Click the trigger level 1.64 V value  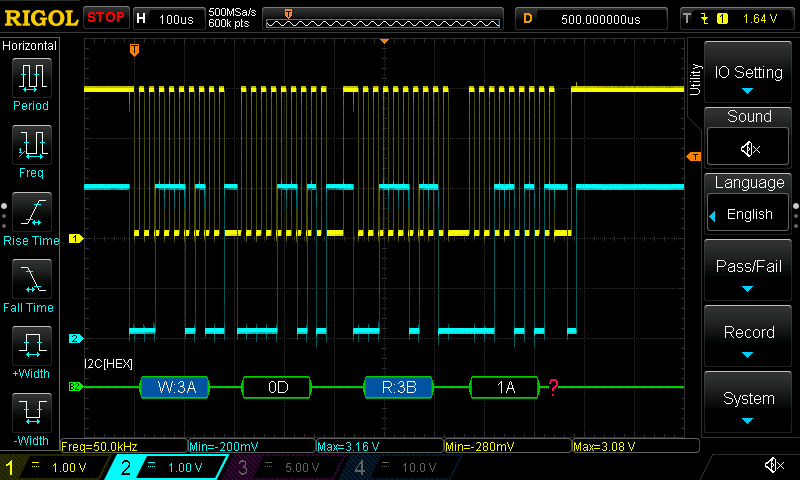(760, 19)
